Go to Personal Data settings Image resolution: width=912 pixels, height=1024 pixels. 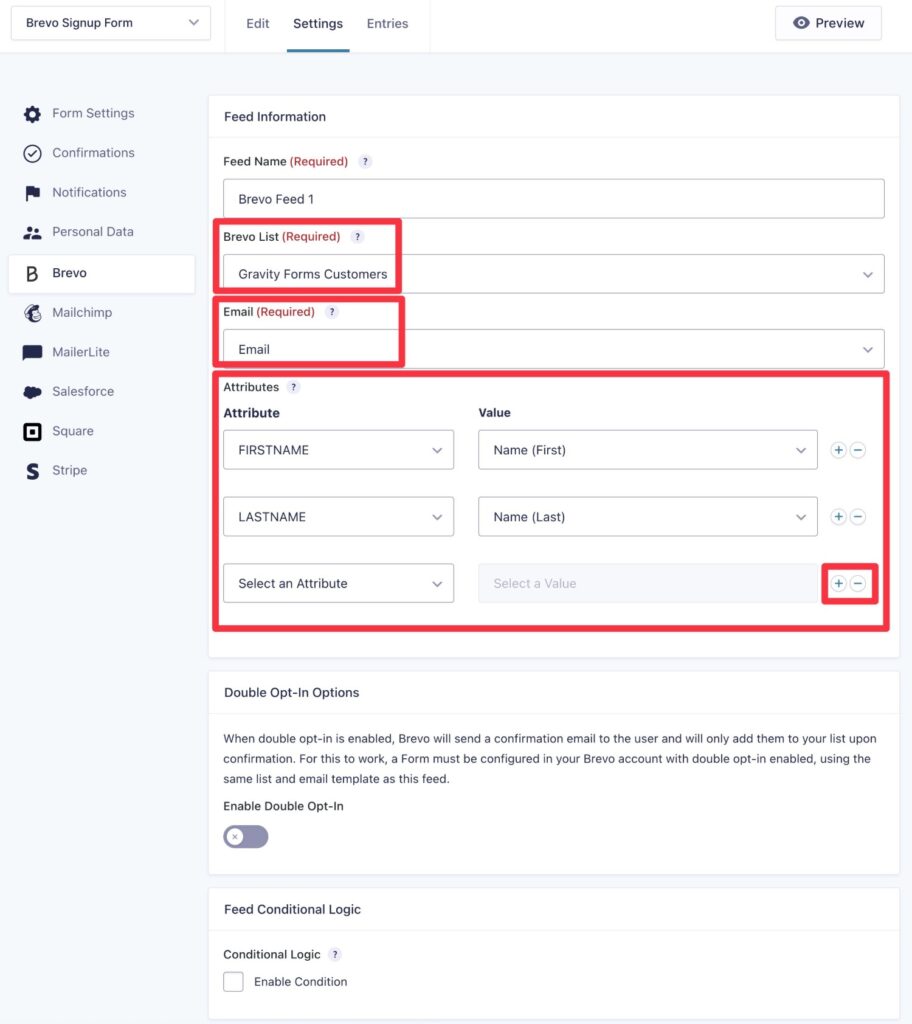[x=95, y=231]
